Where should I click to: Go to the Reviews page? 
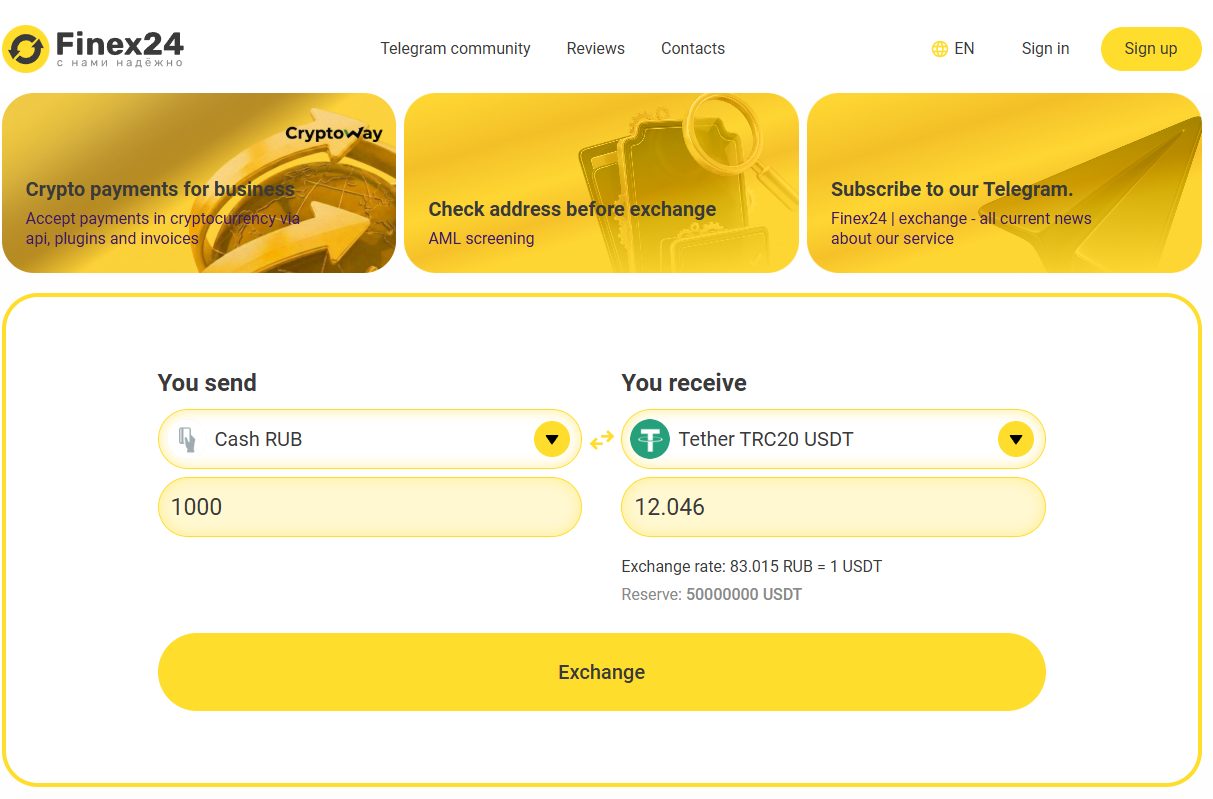pos(595,48)
